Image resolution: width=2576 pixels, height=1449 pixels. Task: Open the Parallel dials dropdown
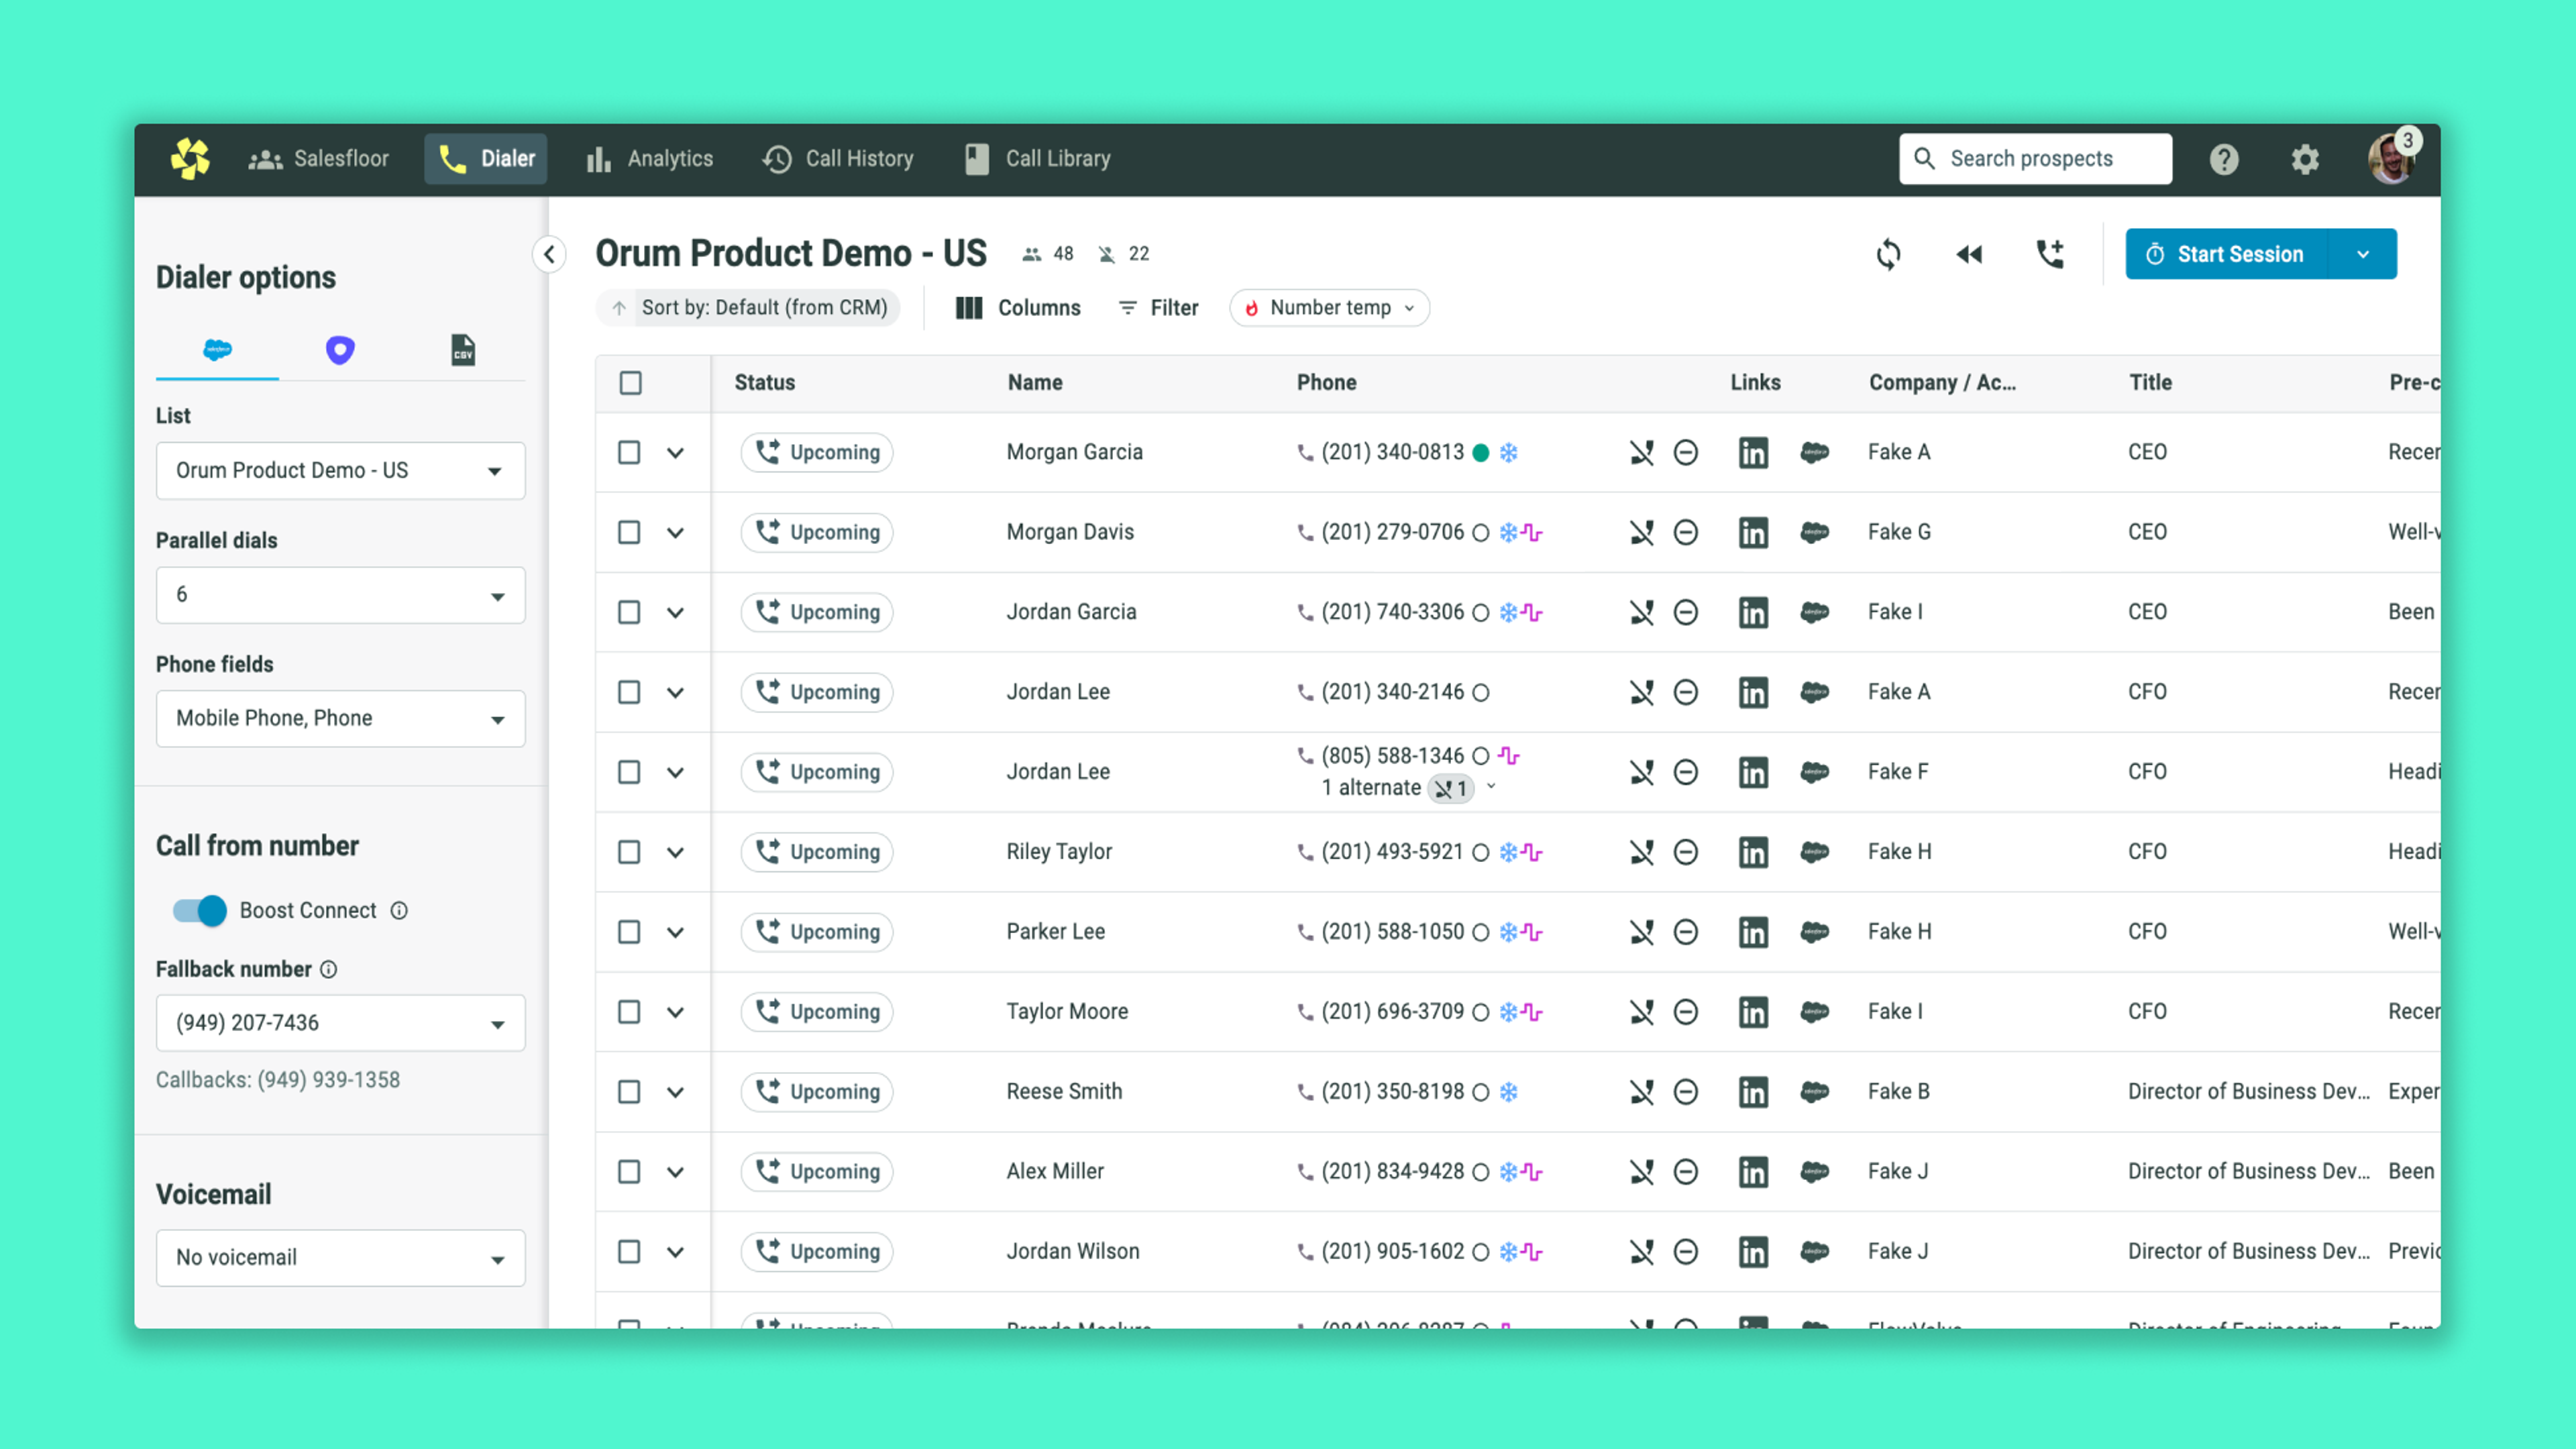pyautogui.click(x=340, y=595)
